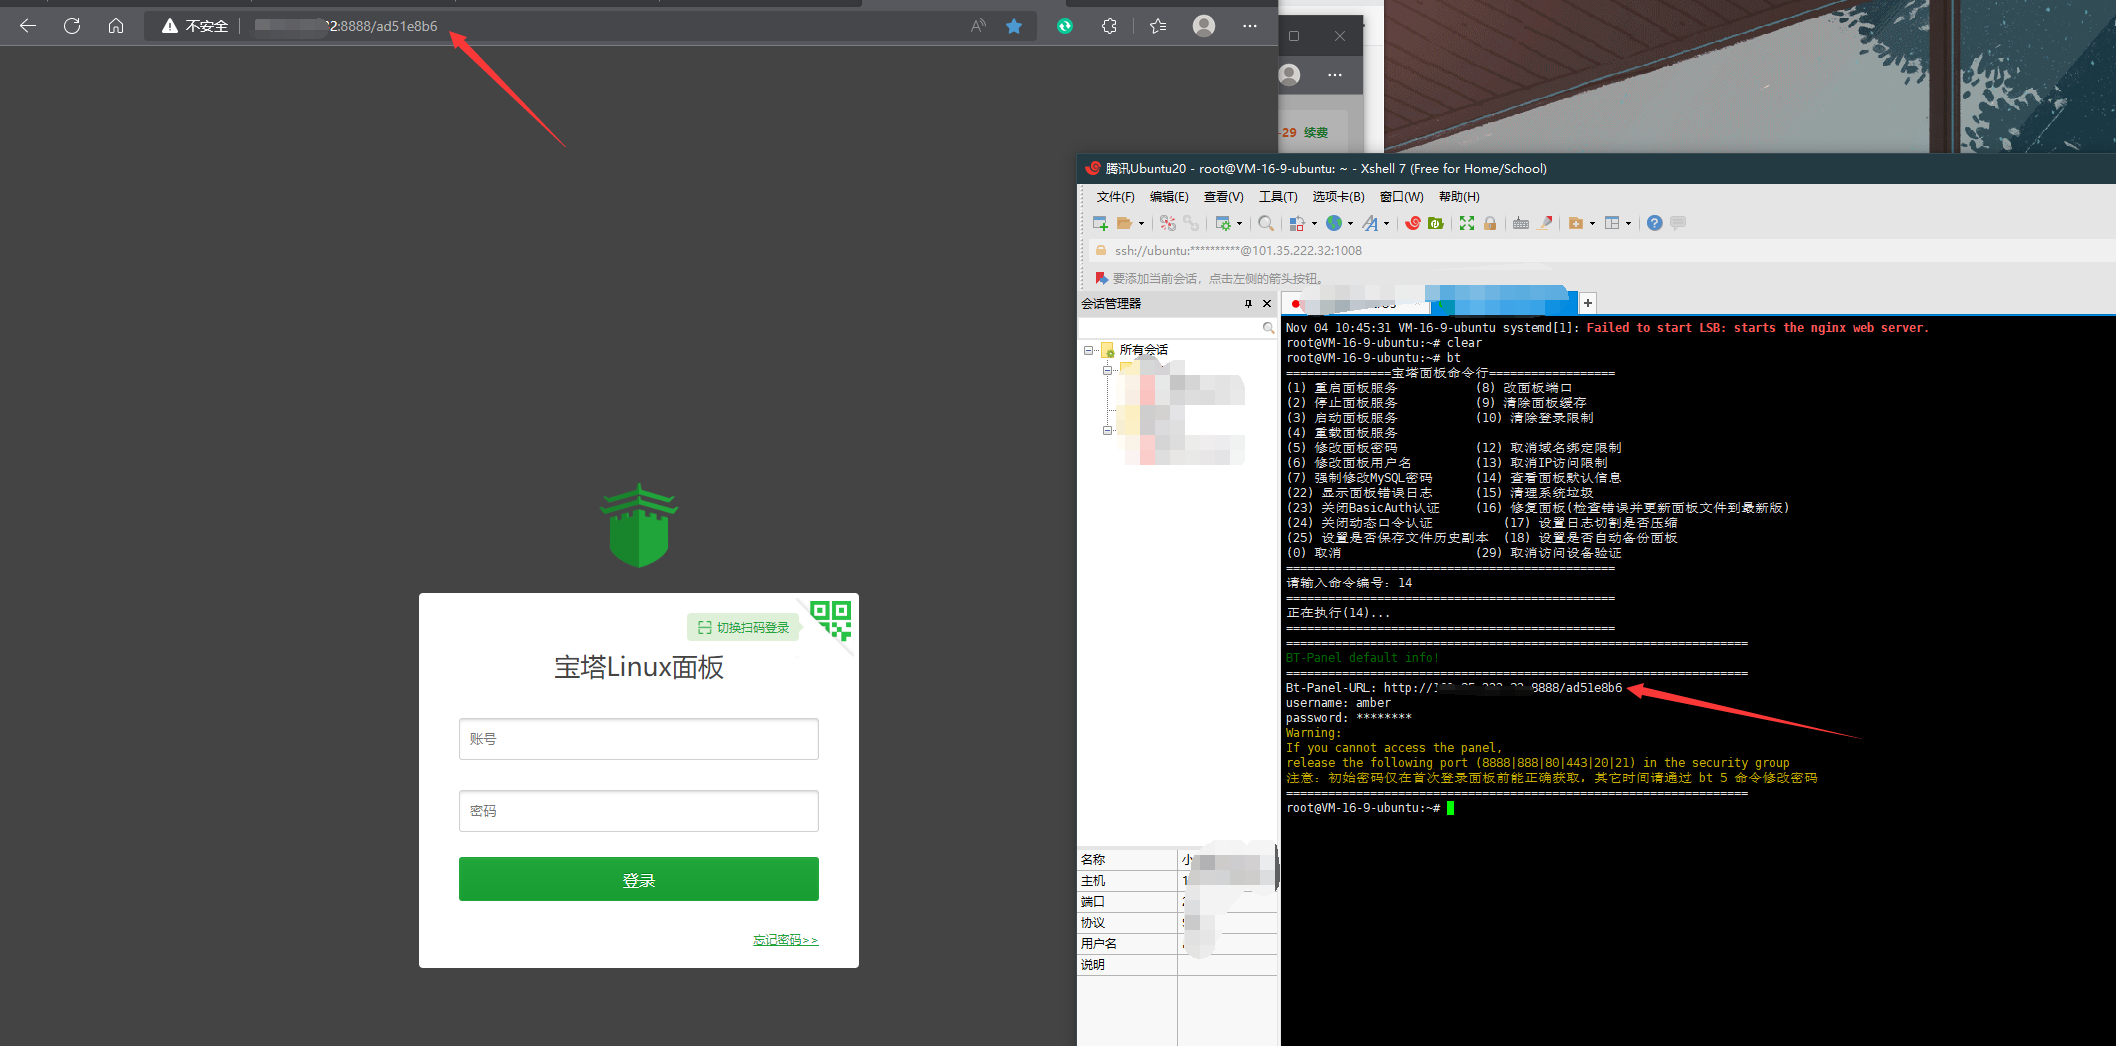Image resolution: width=2116 pixels, height=1046 pixels.
Task: Click the chat bubble icon in Xshell toolbar
Action: click(1678, 223)
